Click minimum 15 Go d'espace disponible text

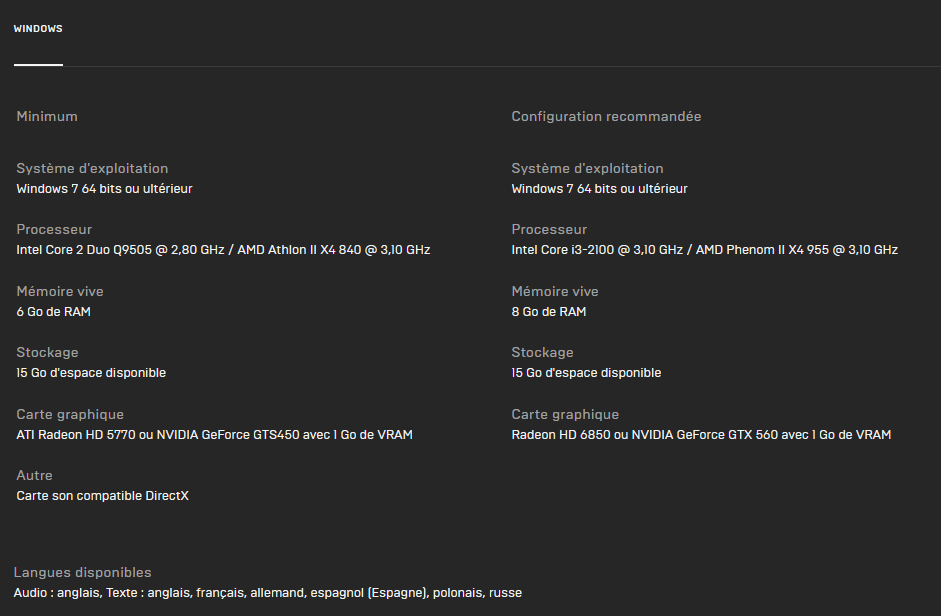click(91, 373)
